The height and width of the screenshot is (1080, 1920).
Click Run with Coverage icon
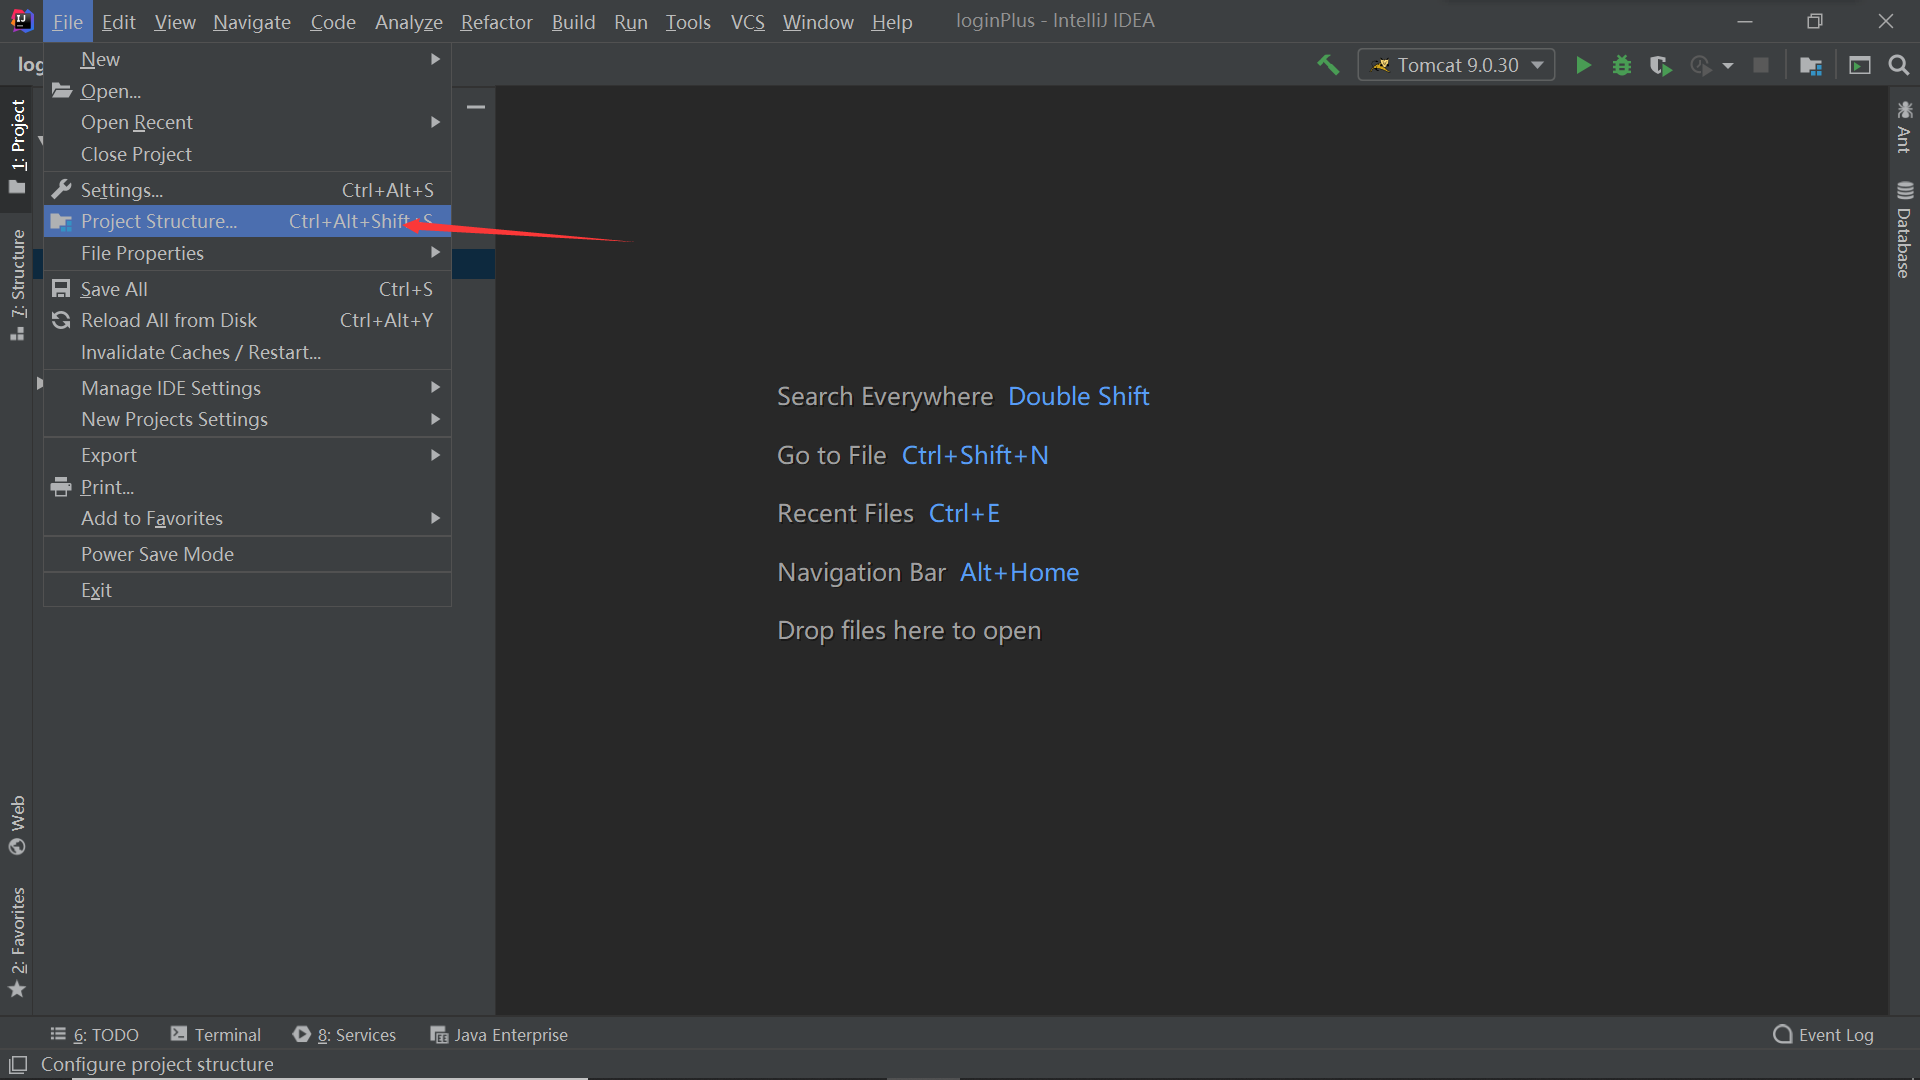tap(1660, 66)
